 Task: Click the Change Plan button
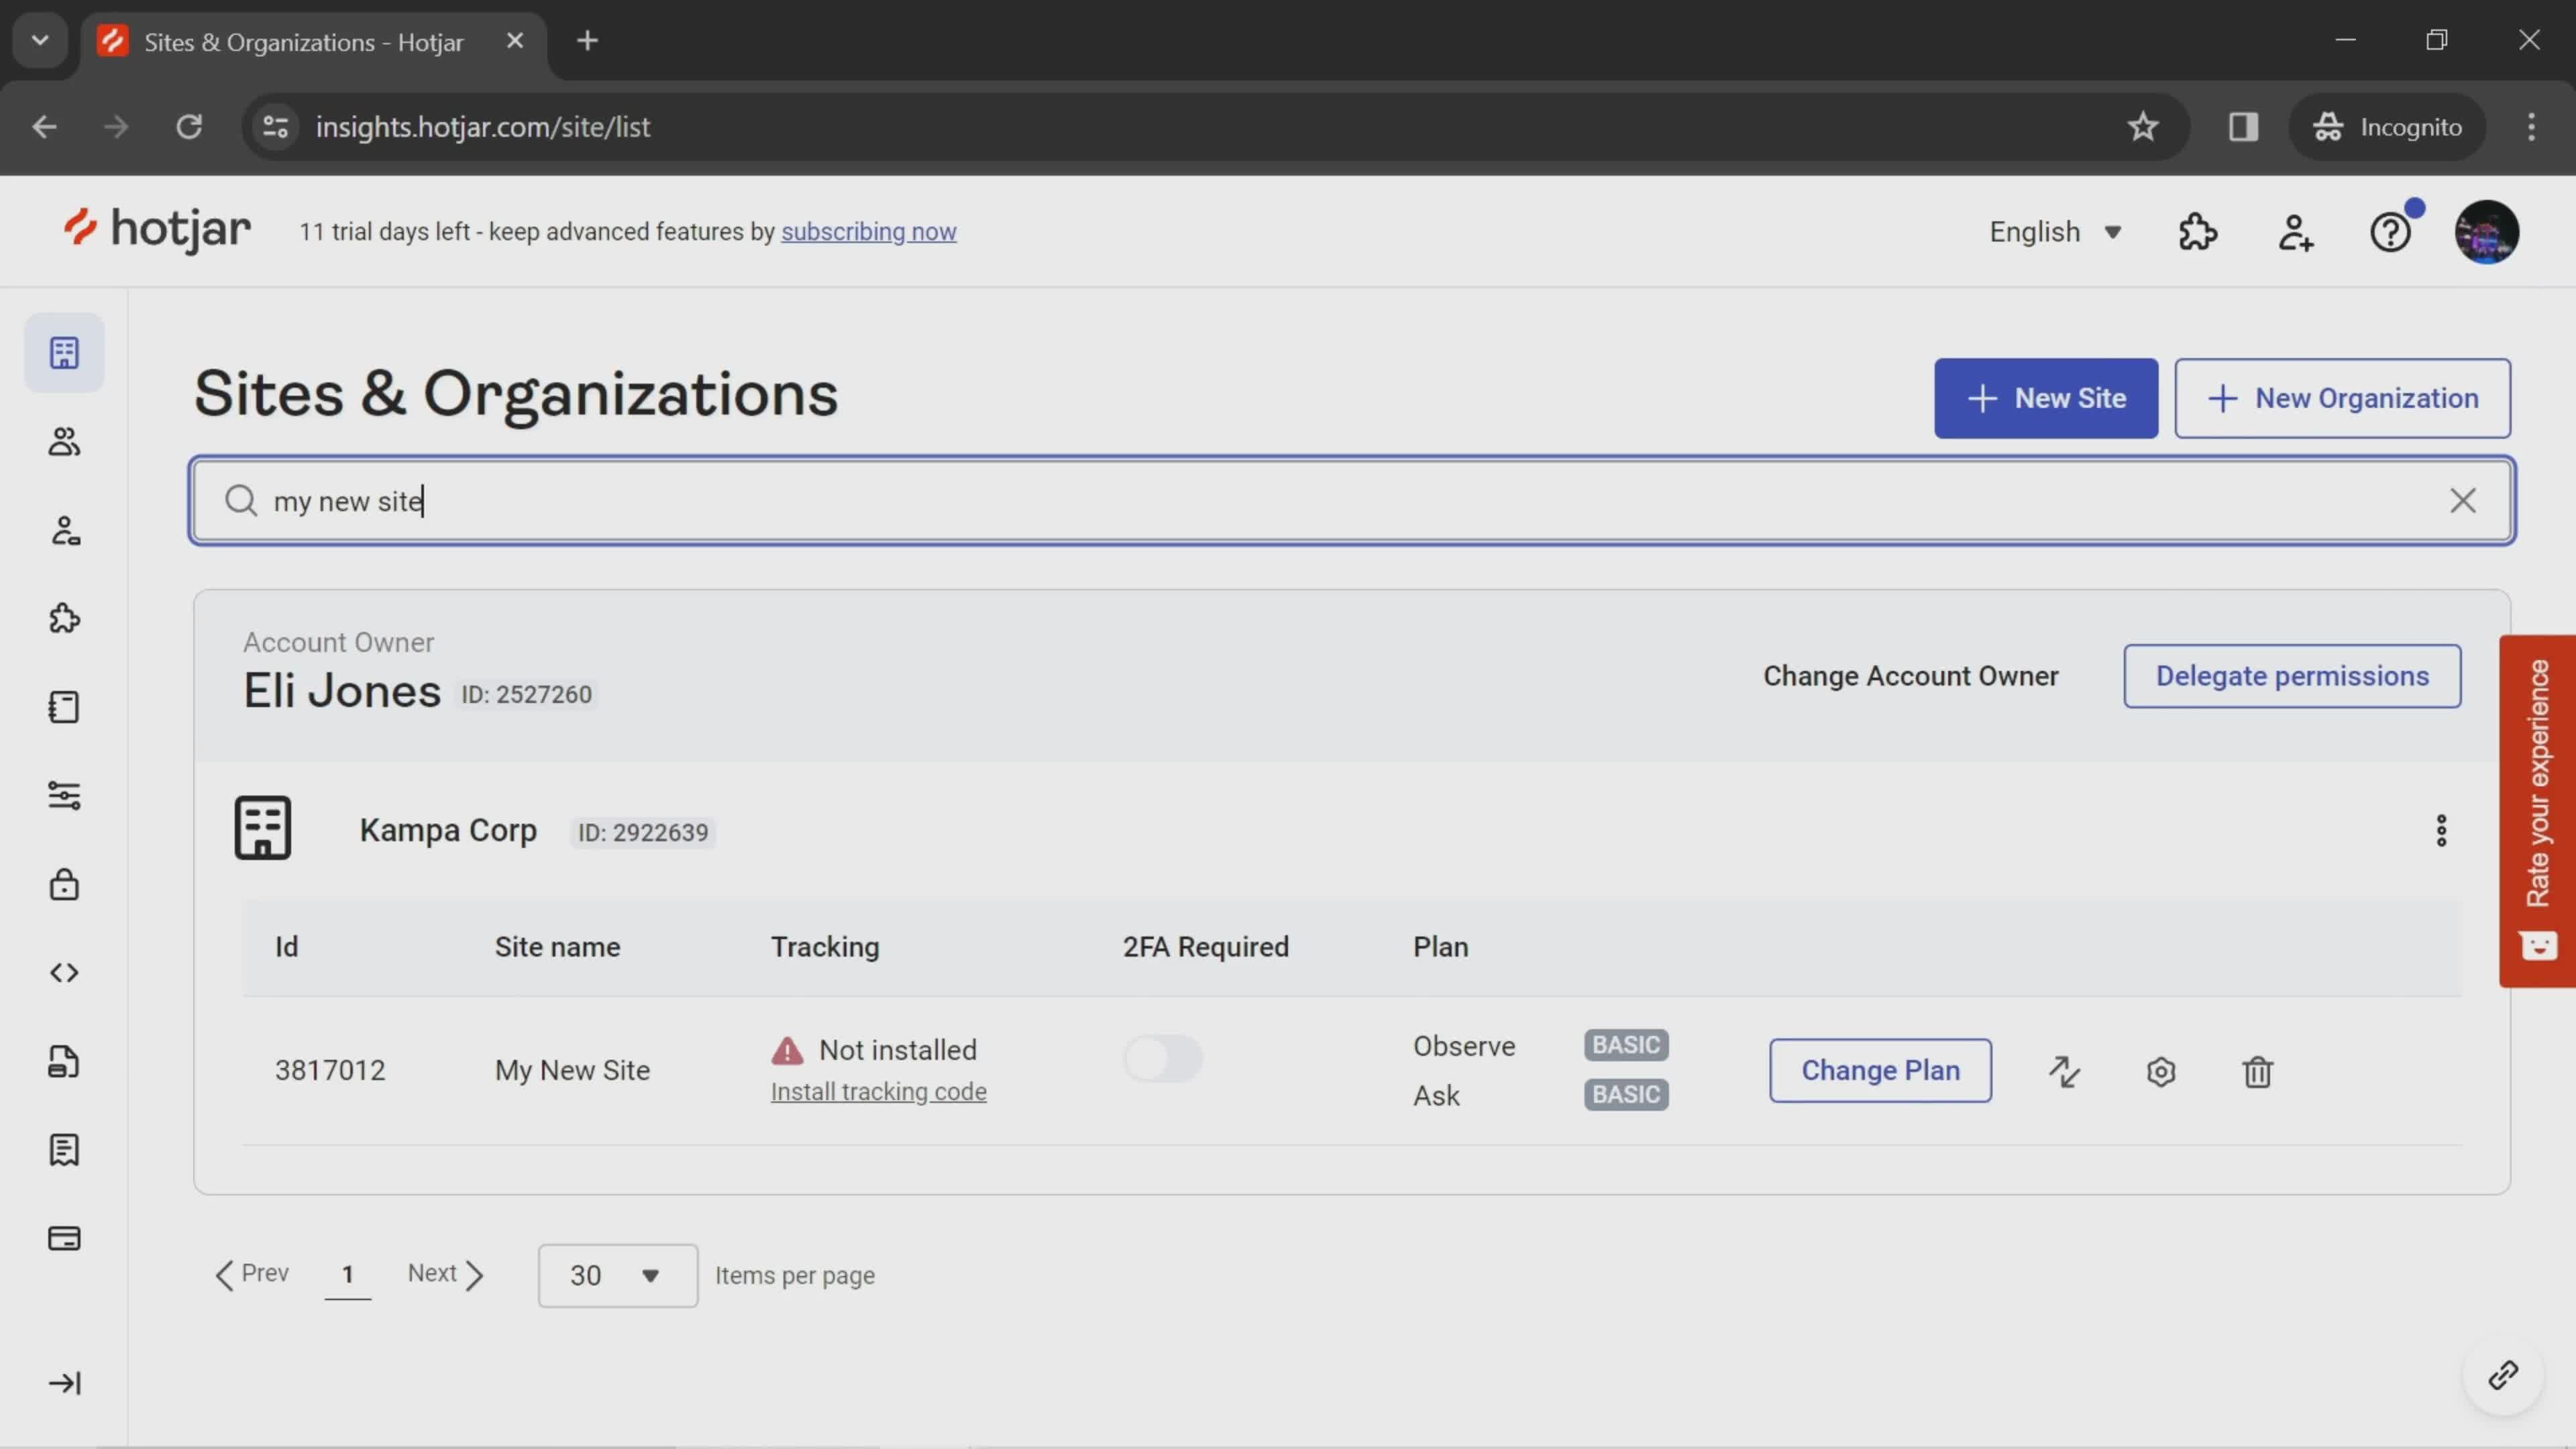[x=1880, y=1071]
